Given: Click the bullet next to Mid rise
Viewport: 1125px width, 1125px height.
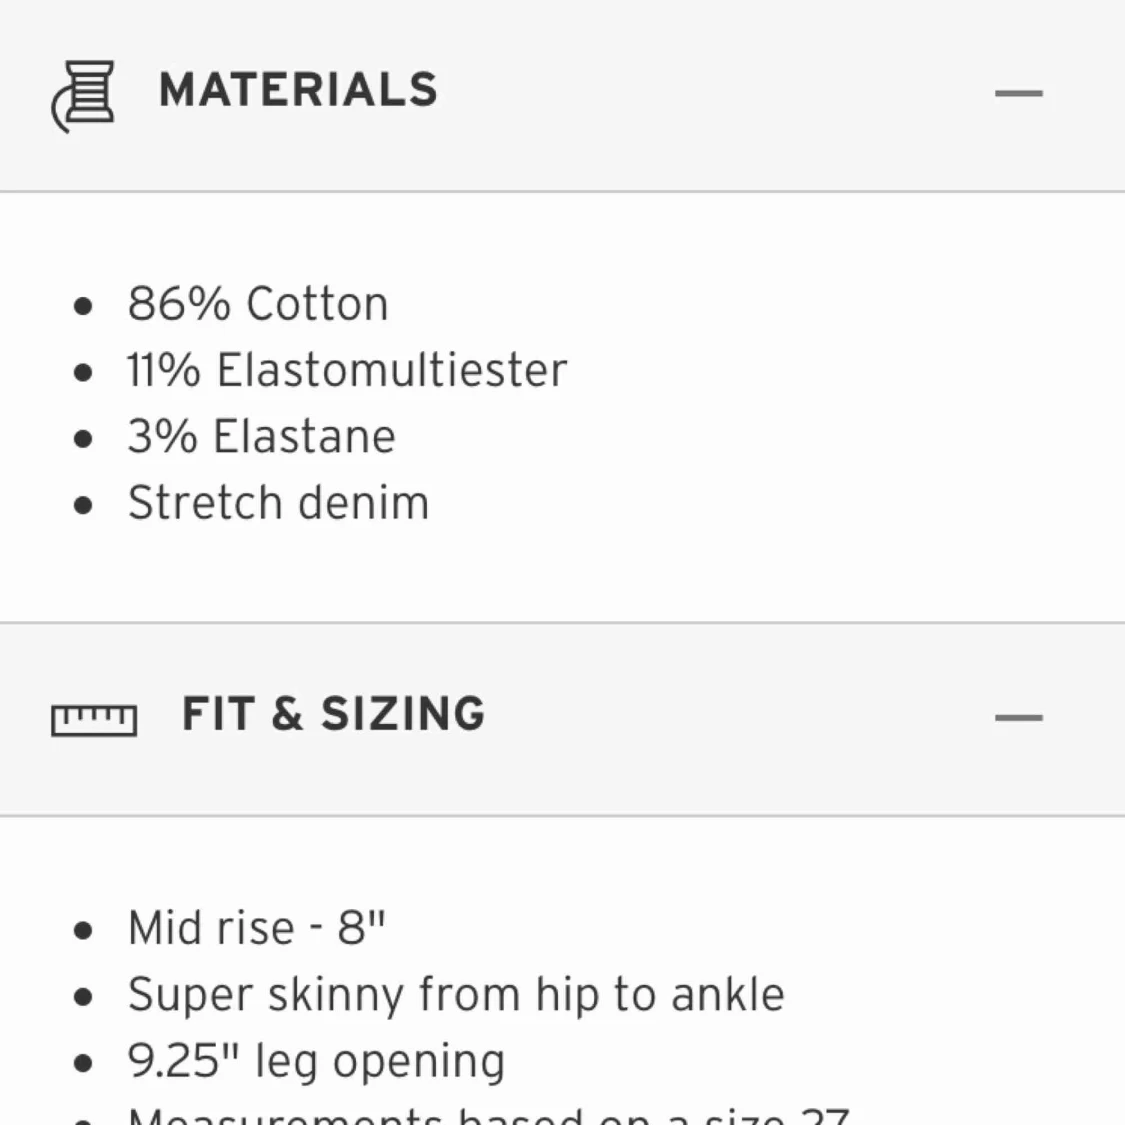Looking at the screenshot, I should point(83,930).
